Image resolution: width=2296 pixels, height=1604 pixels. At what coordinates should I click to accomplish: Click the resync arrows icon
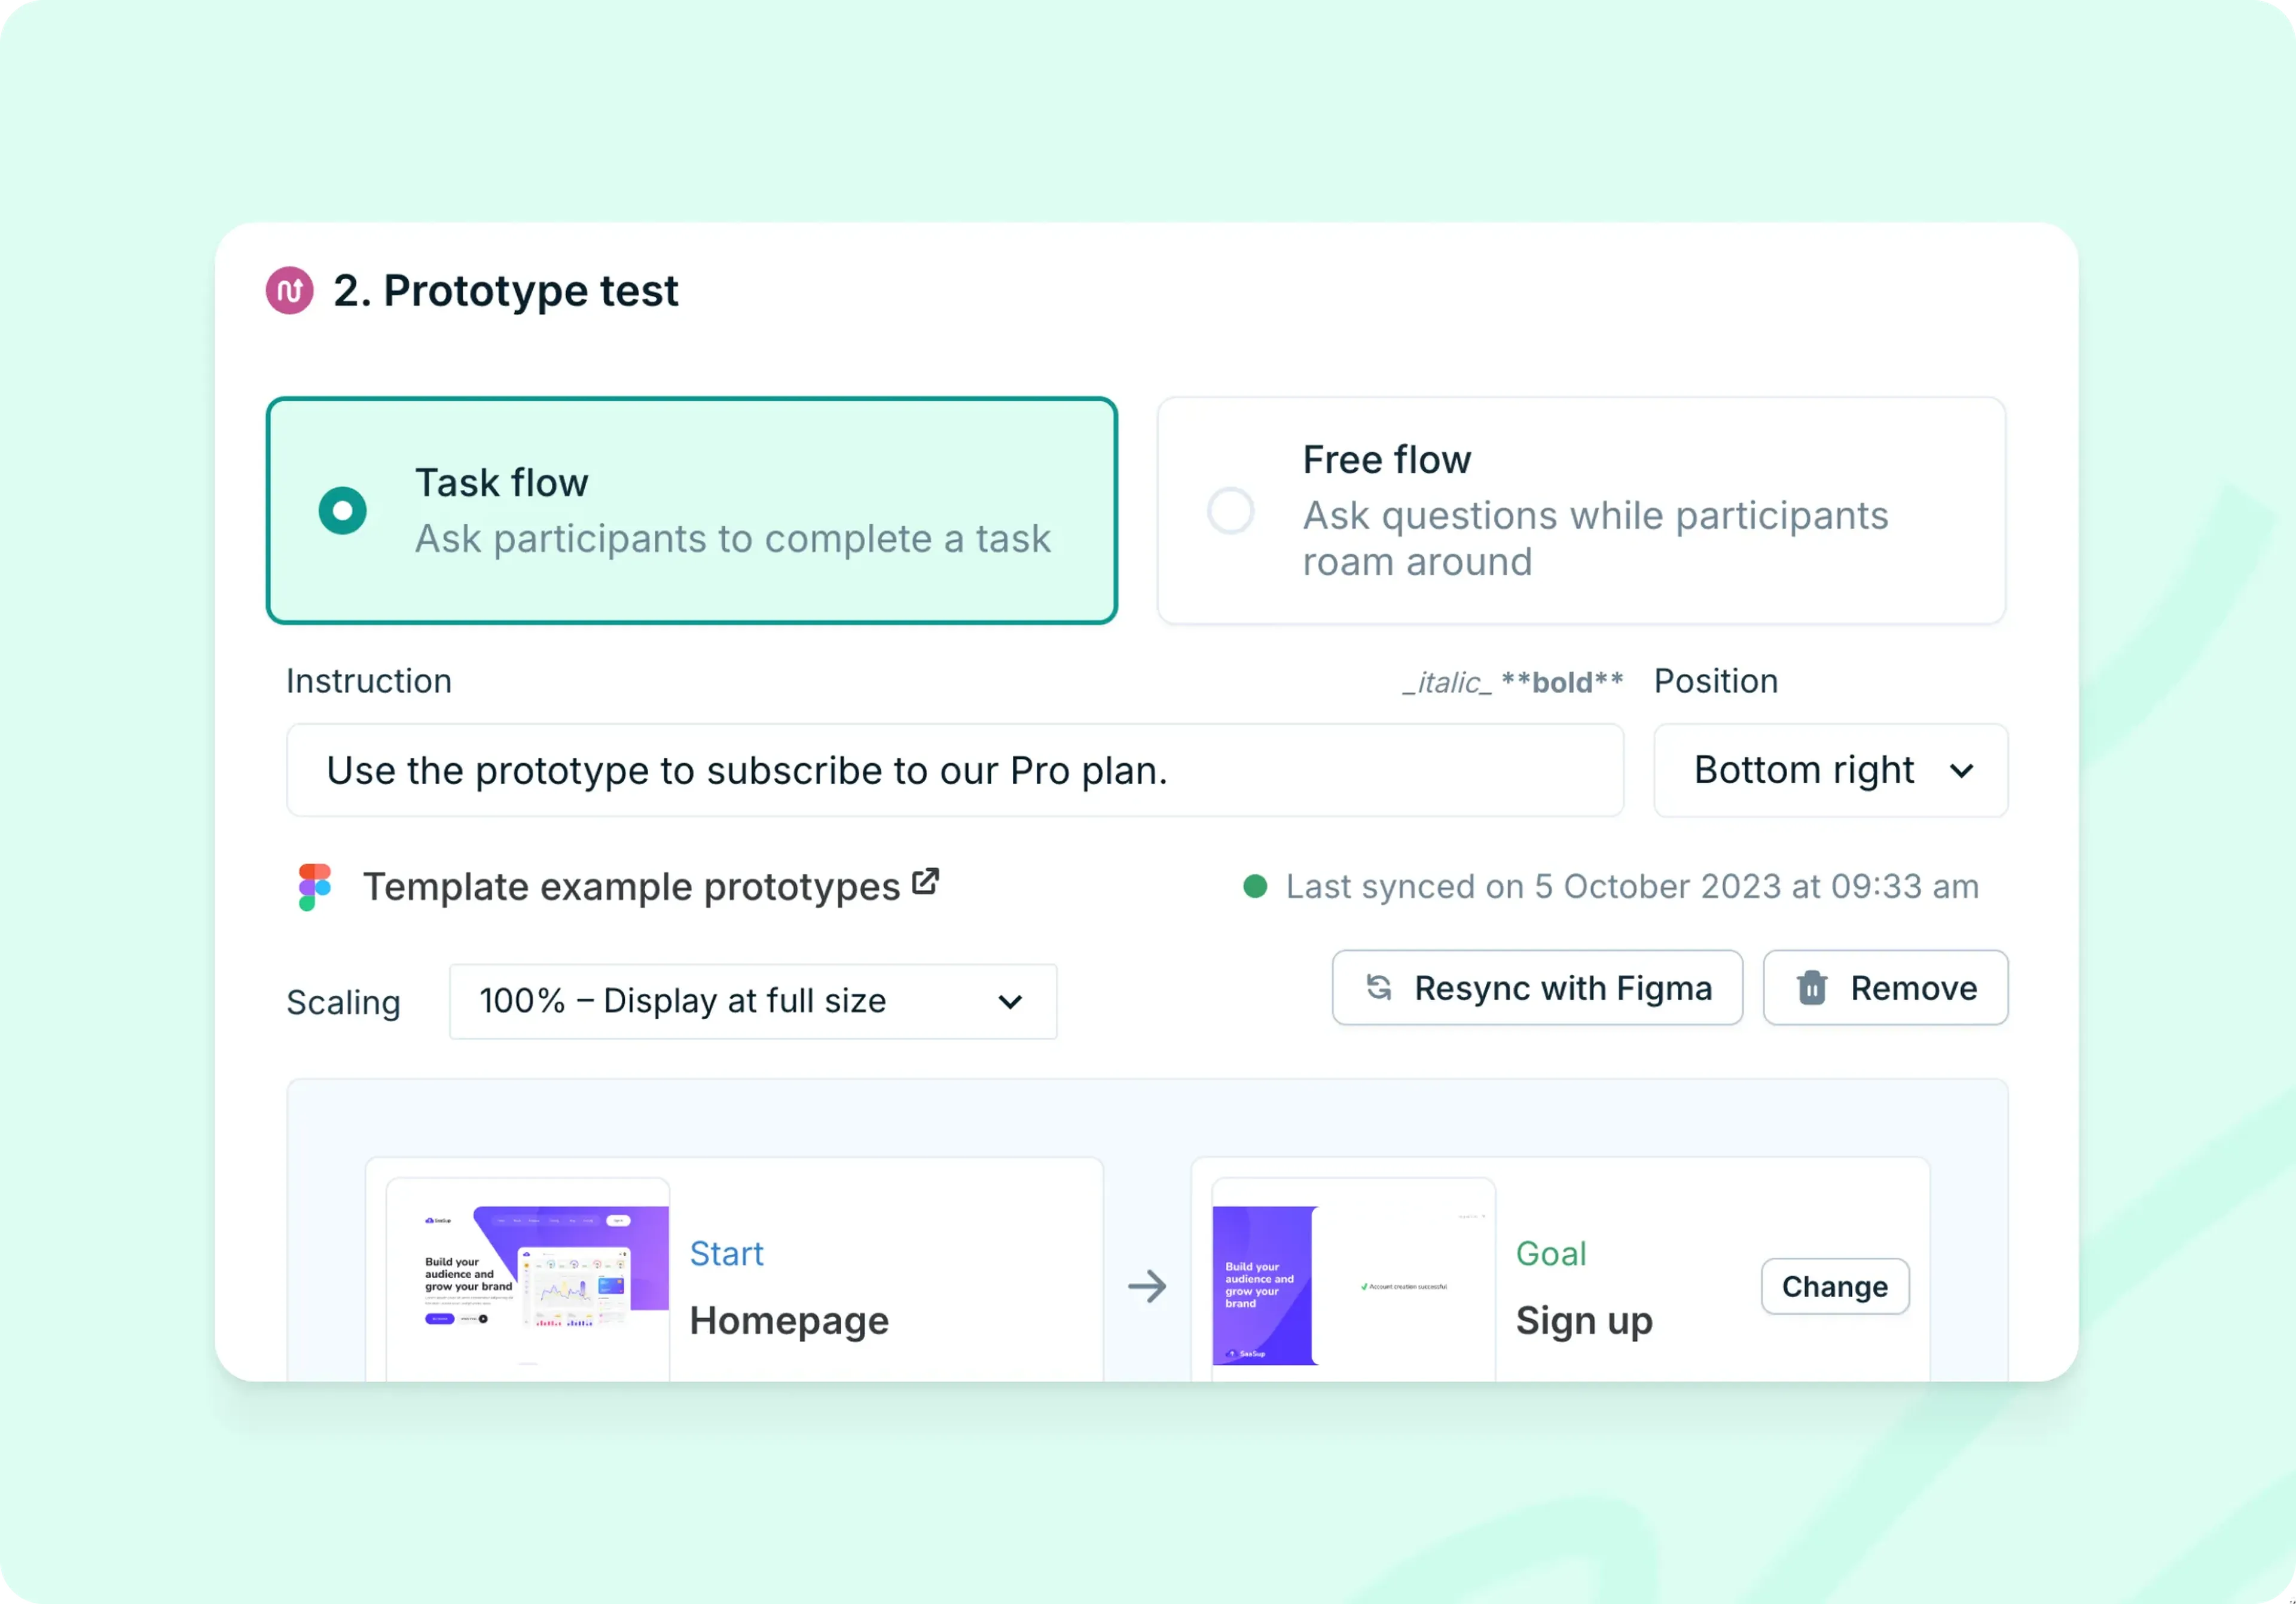pyautogui.click(x=1378, y=988)
